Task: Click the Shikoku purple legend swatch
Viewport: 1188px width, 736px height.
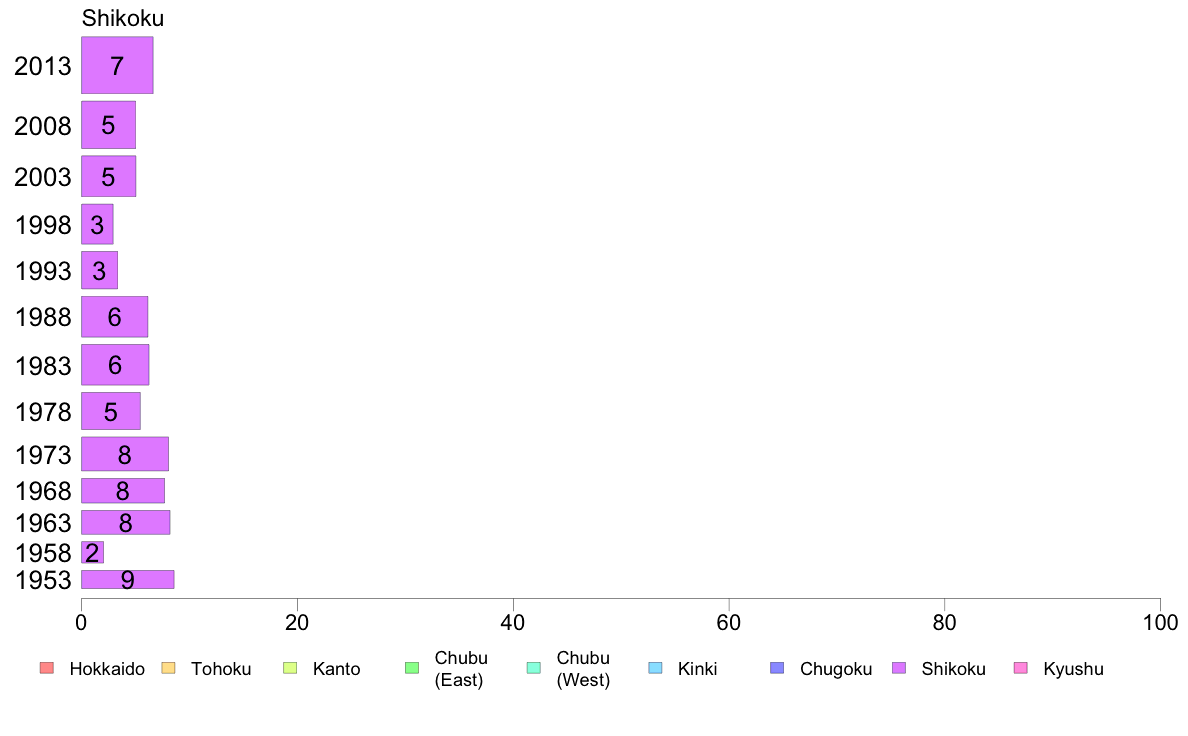Action: click(899, 668)
